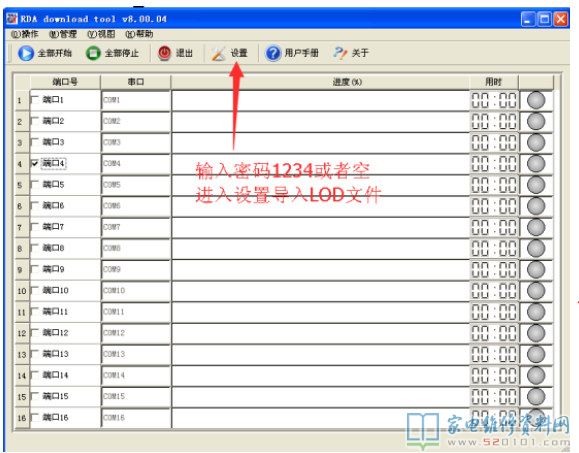Open the COM13 serial port field

point(136,354)
